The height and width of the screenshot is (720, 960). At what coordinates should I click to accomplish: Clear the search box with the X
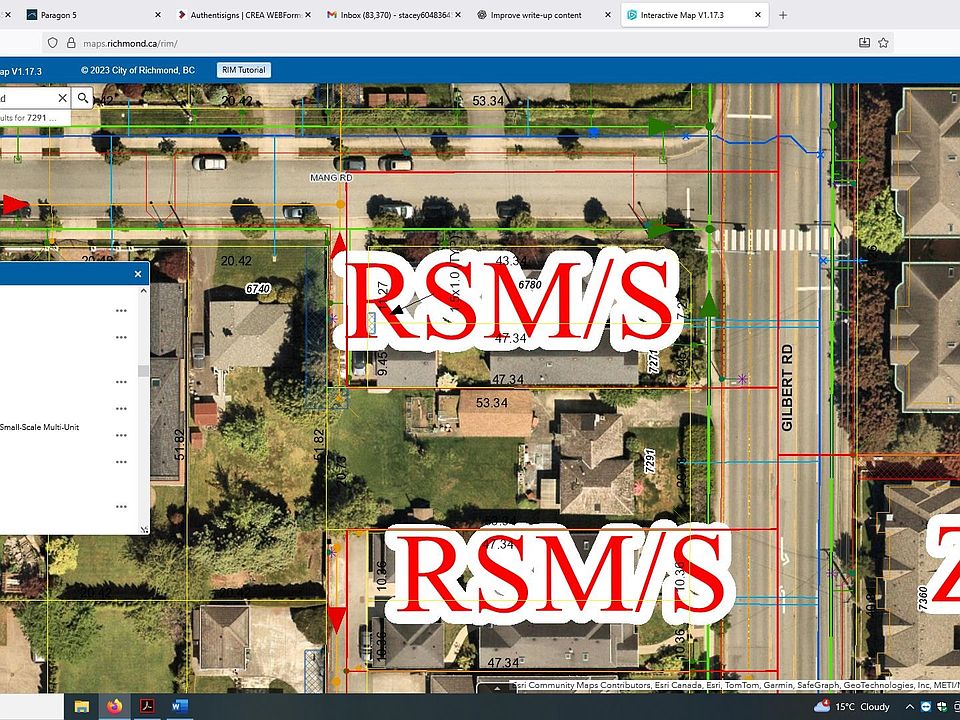(x=62, y=98)
